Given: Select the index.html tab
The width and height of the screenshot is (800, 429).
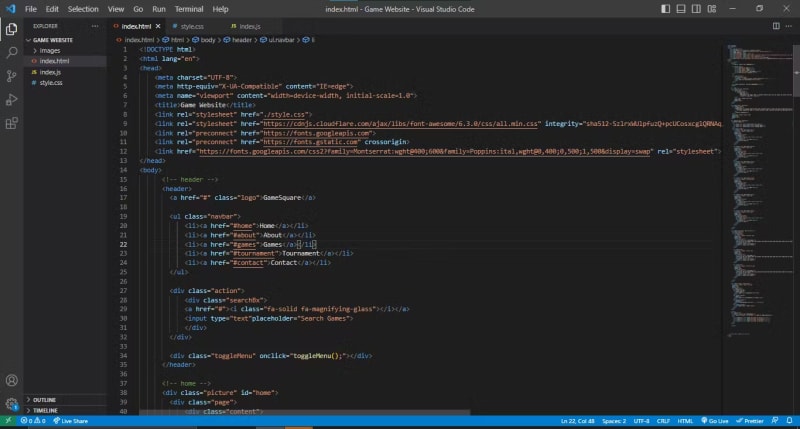Looking at the screenshot, I should click(x=136, y=26).
